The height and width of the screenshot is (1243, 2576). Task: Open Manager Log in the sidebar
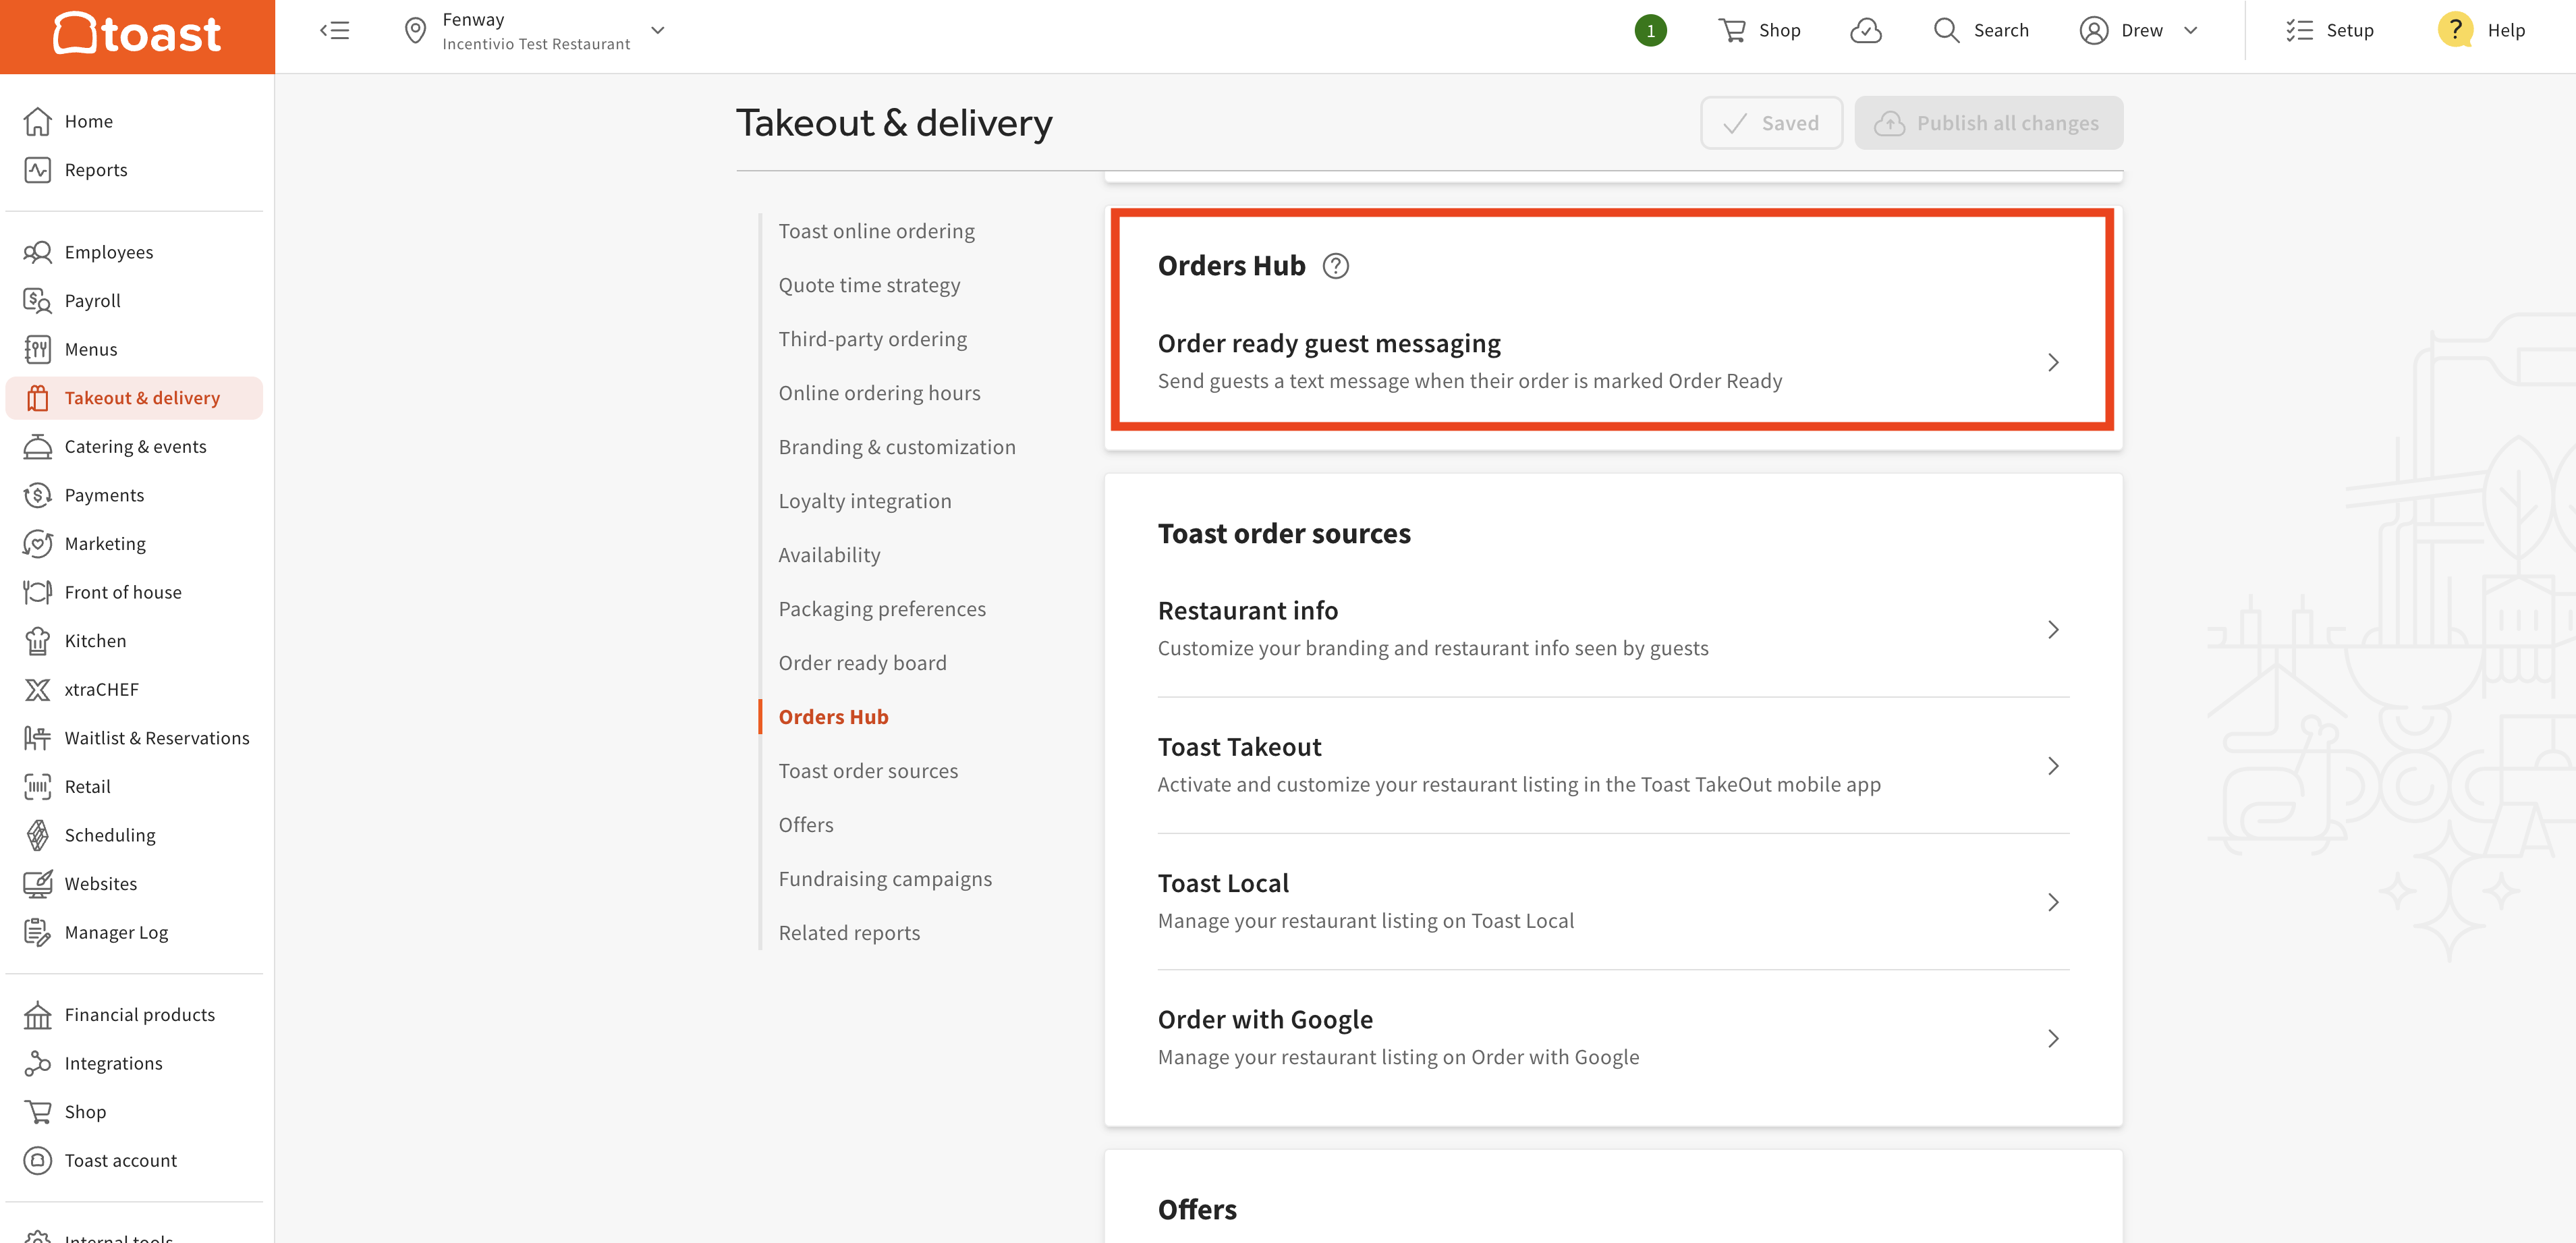click(x=134, y=933)
